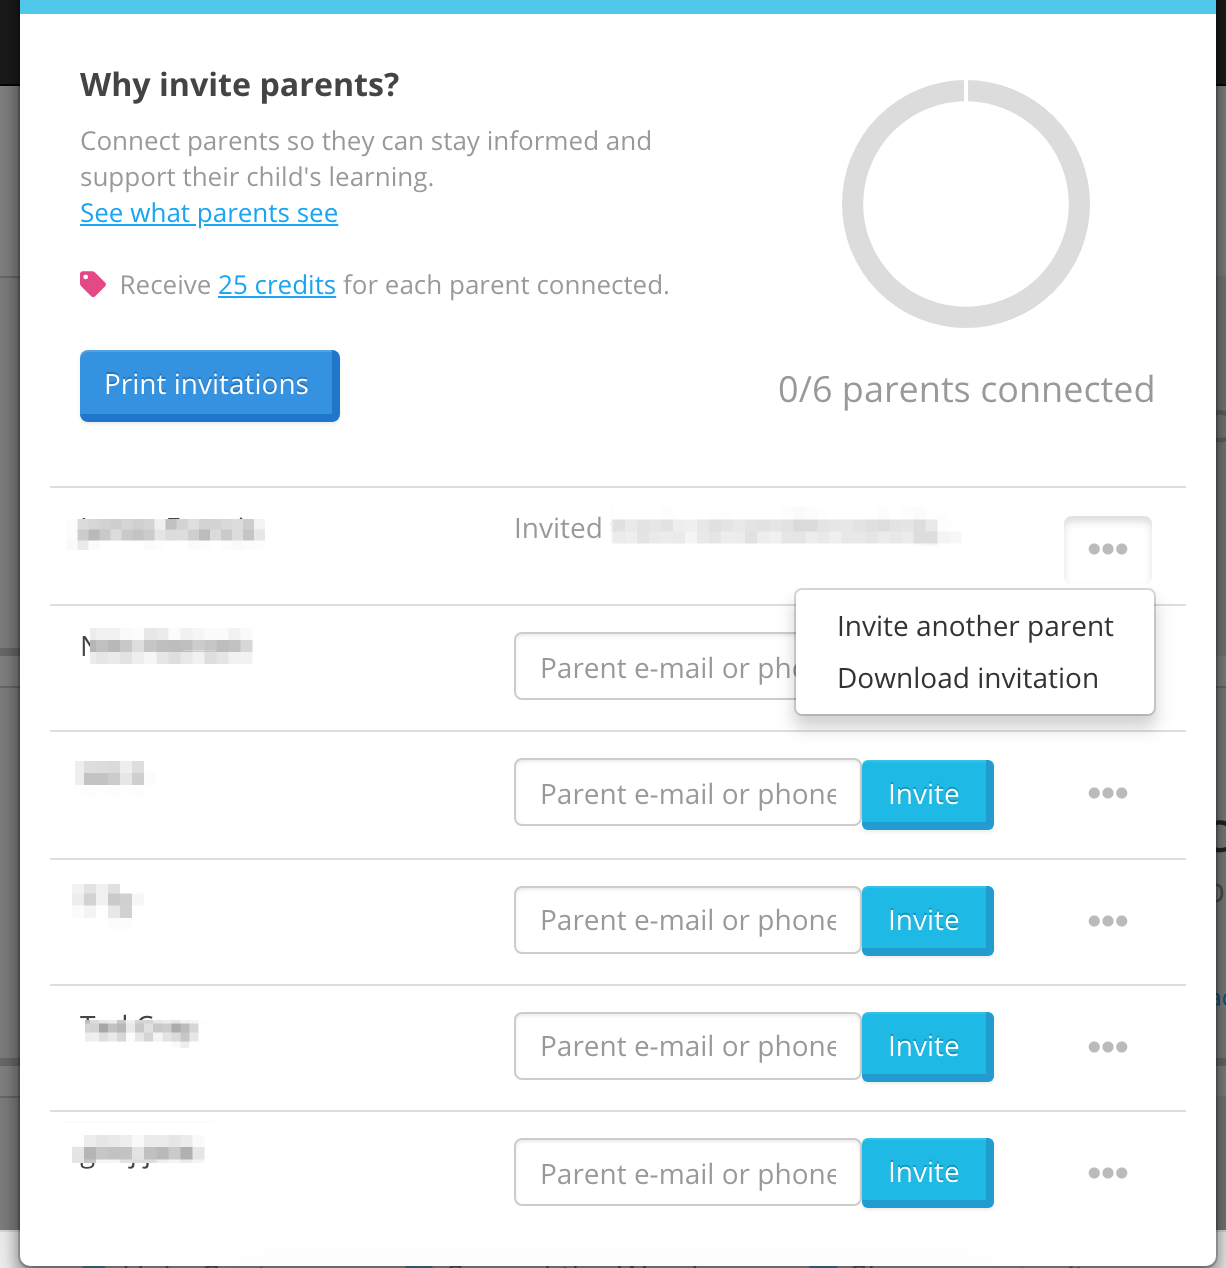The image size is (1226, 1268).
Task: Follow the 25 credits link
Action: [x=277, y=285]
